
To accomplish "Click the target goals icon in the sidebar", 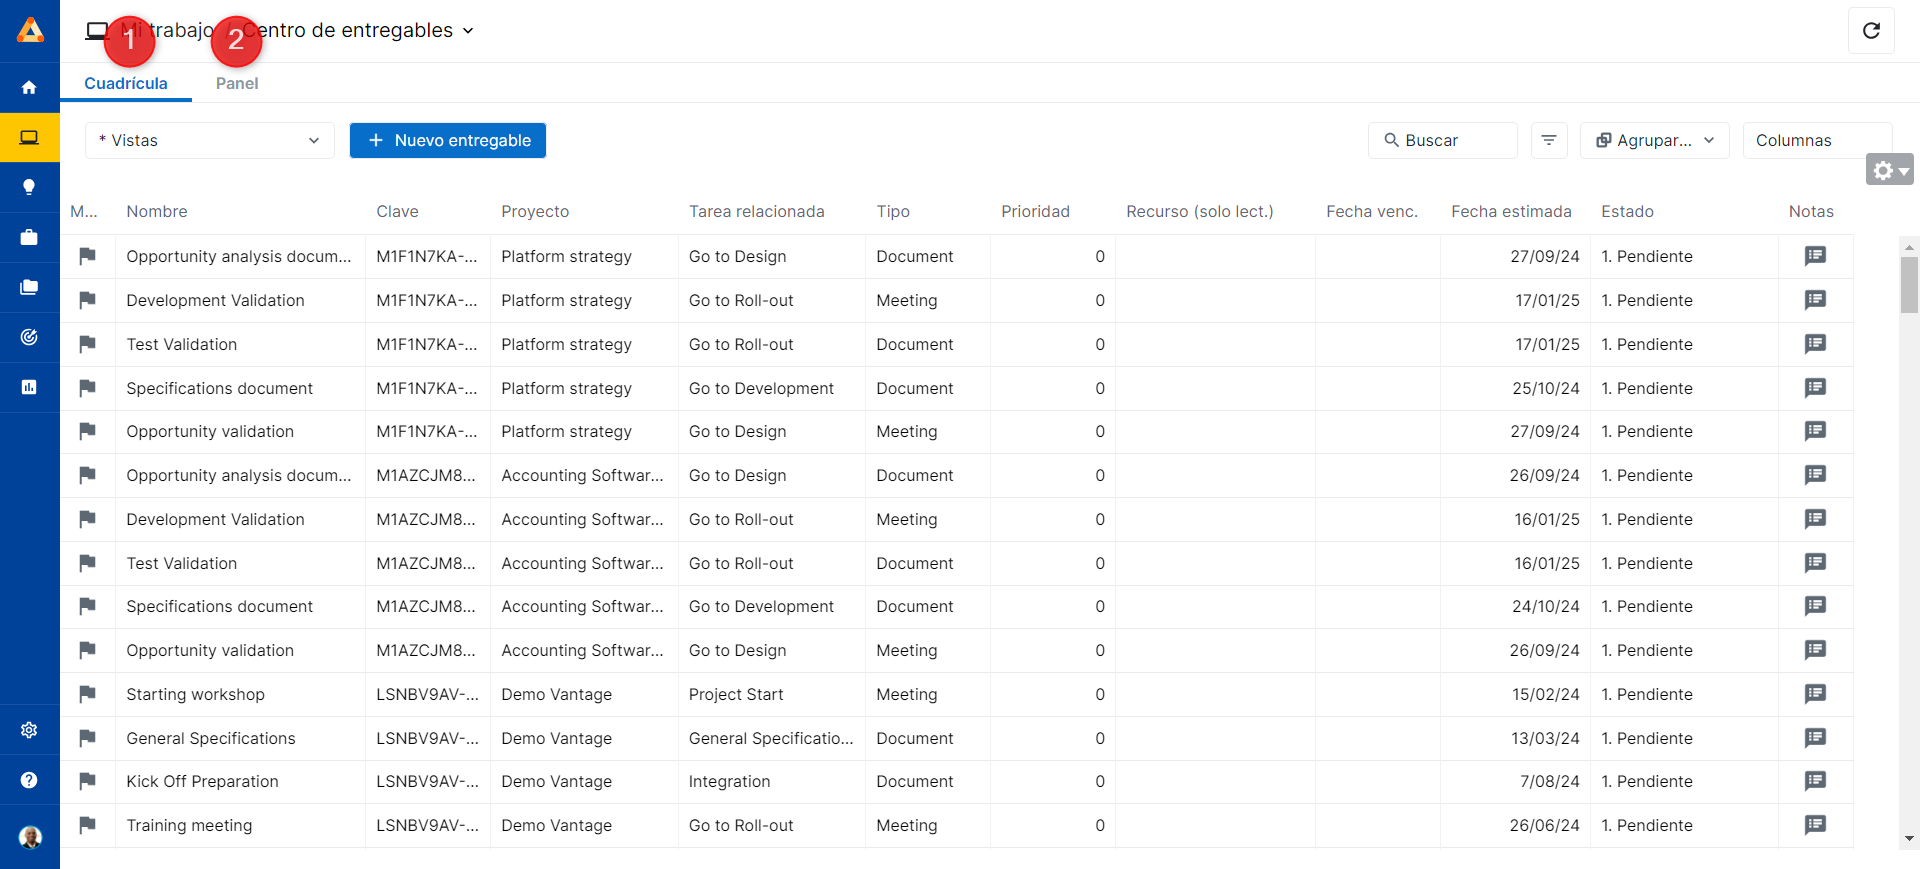I will pyautogui.click(x=29, y=337).
